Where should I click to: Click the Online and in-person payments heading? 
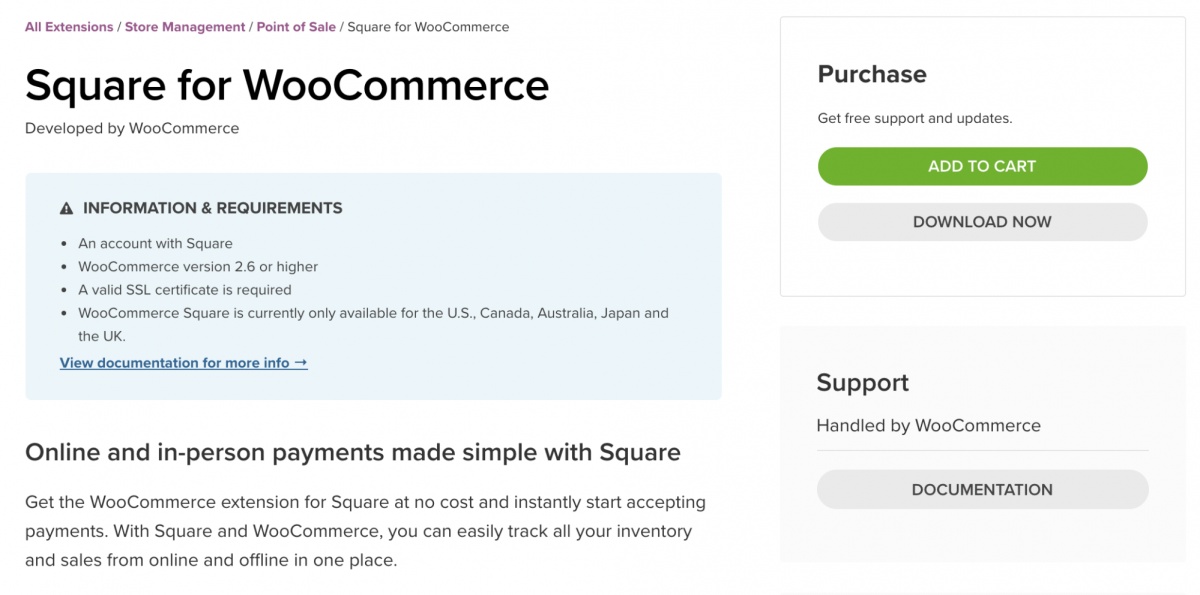click(x=352, y=452)
